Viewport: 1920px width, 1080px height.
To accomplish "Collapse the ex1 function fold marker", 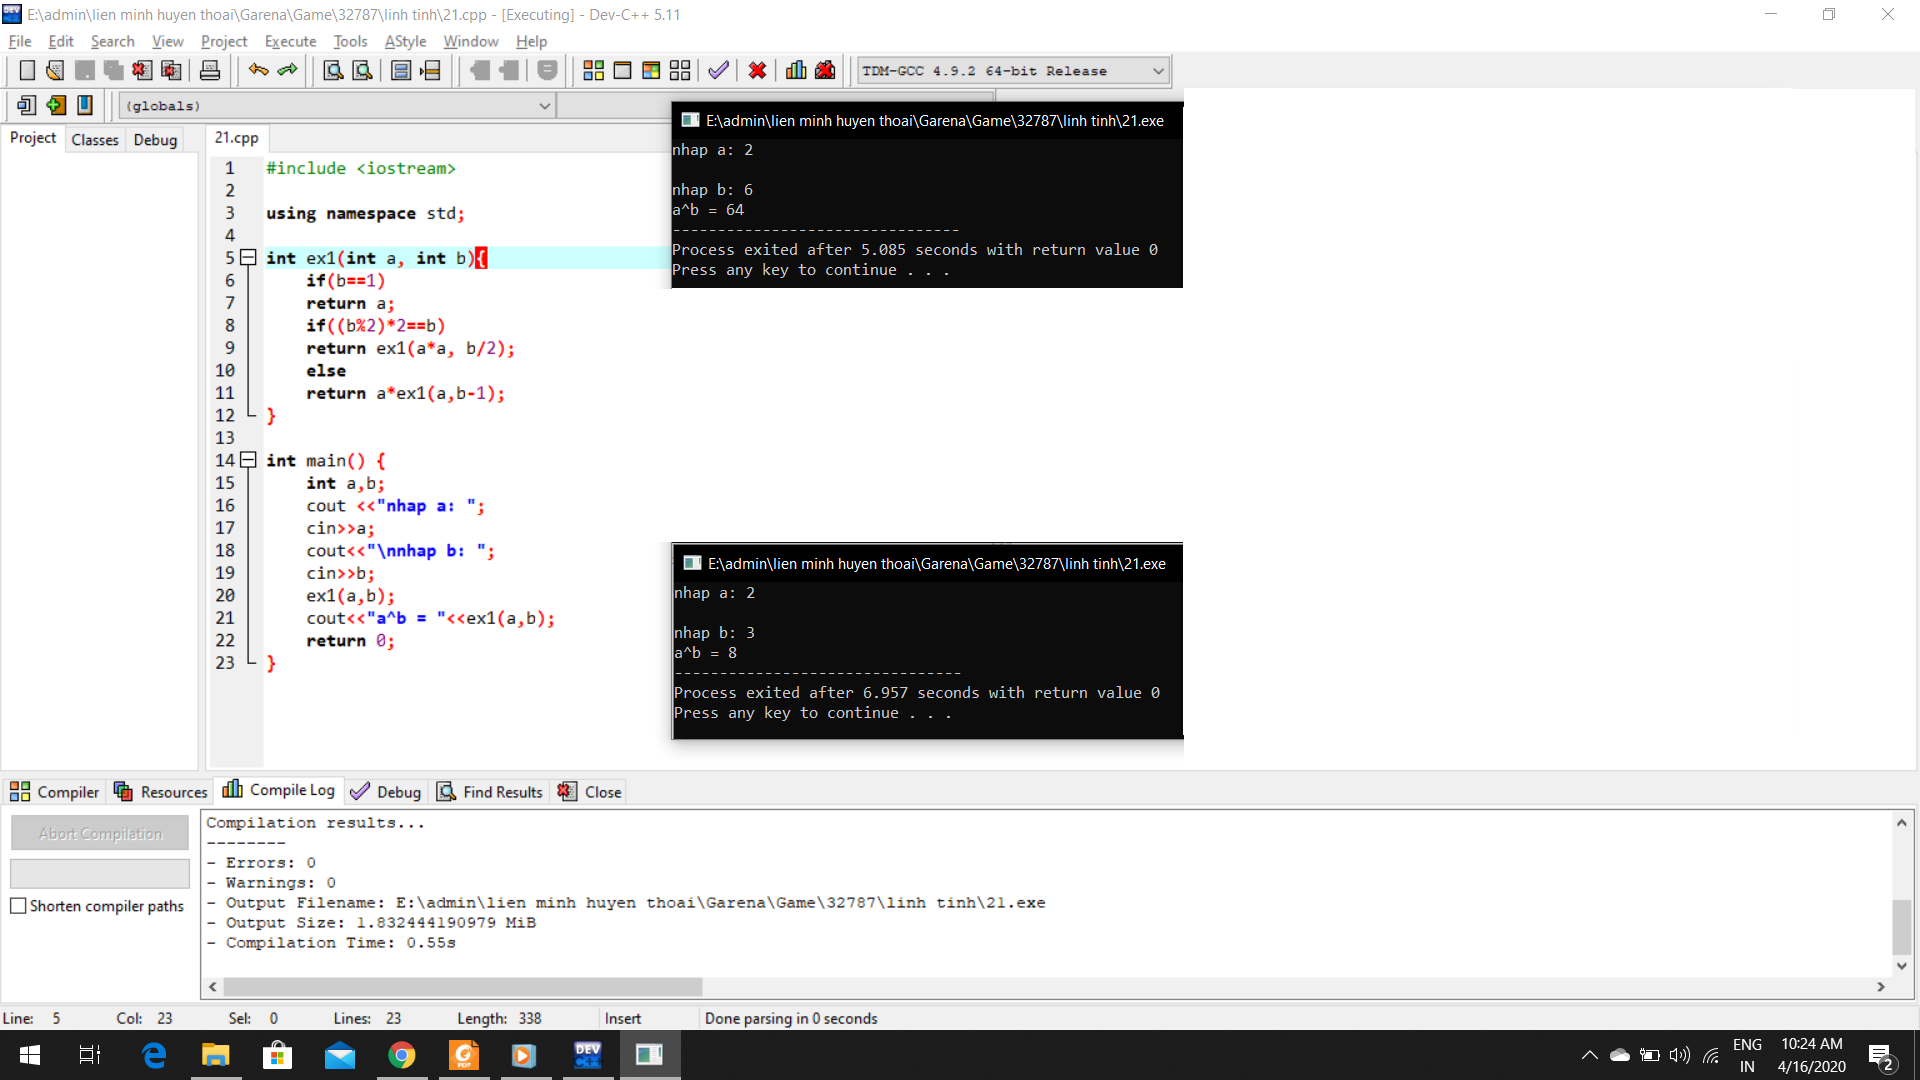I will (248, 258).
